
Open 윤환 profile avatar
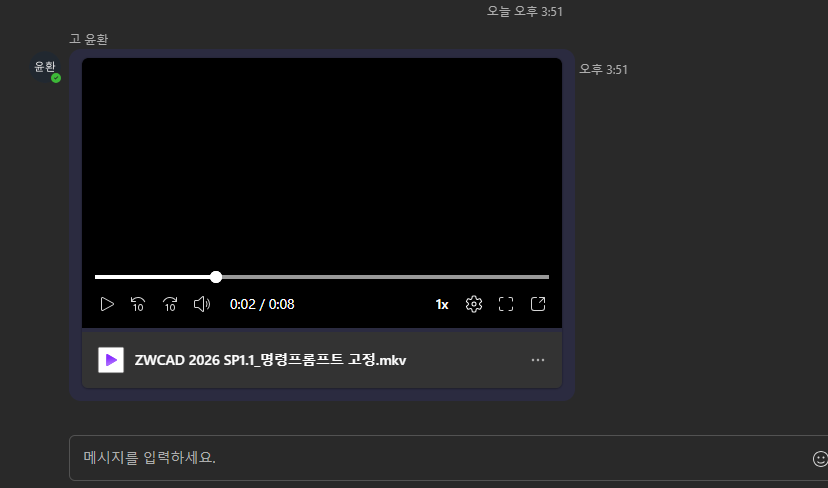45,67
